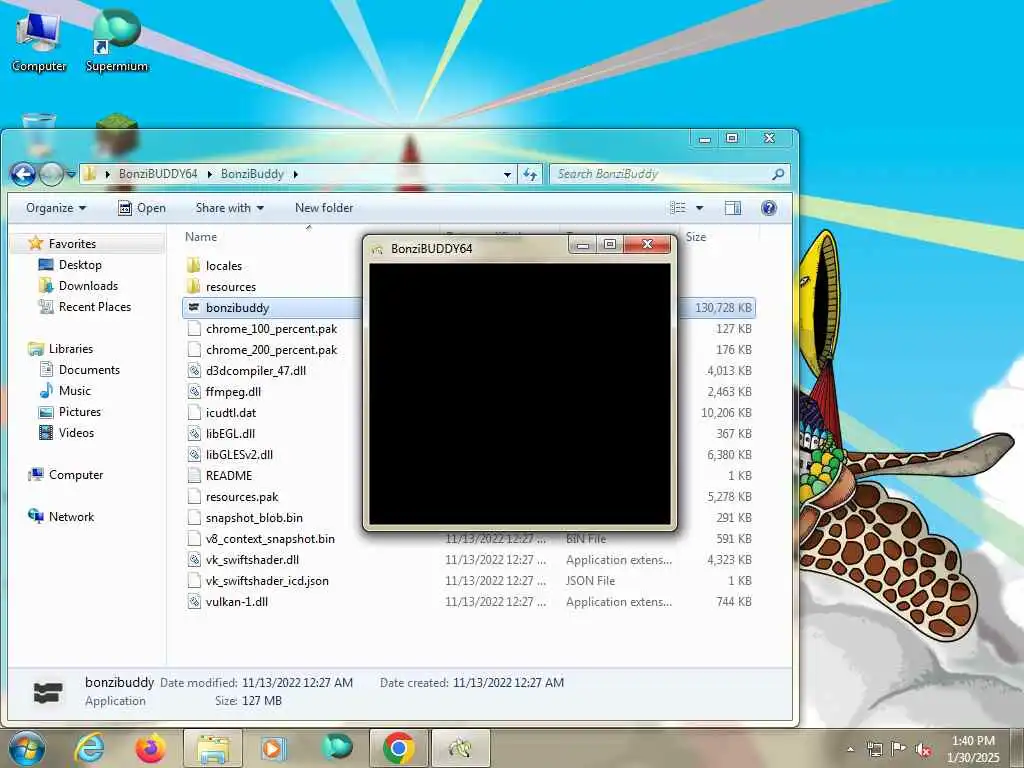Open the recent pages dropdown arrow
1024x768 pixels.
(x=71, y=174)
